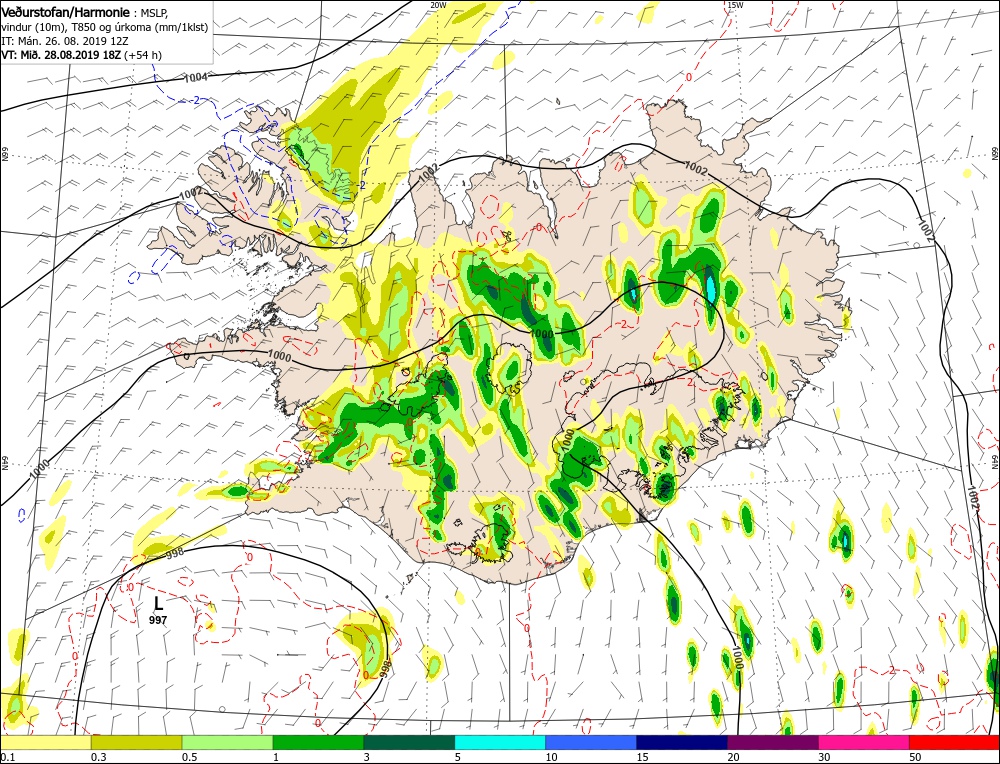Pick the magenta 30 mm legend swatch
The image size is (1000, 764).
point(864,742)
